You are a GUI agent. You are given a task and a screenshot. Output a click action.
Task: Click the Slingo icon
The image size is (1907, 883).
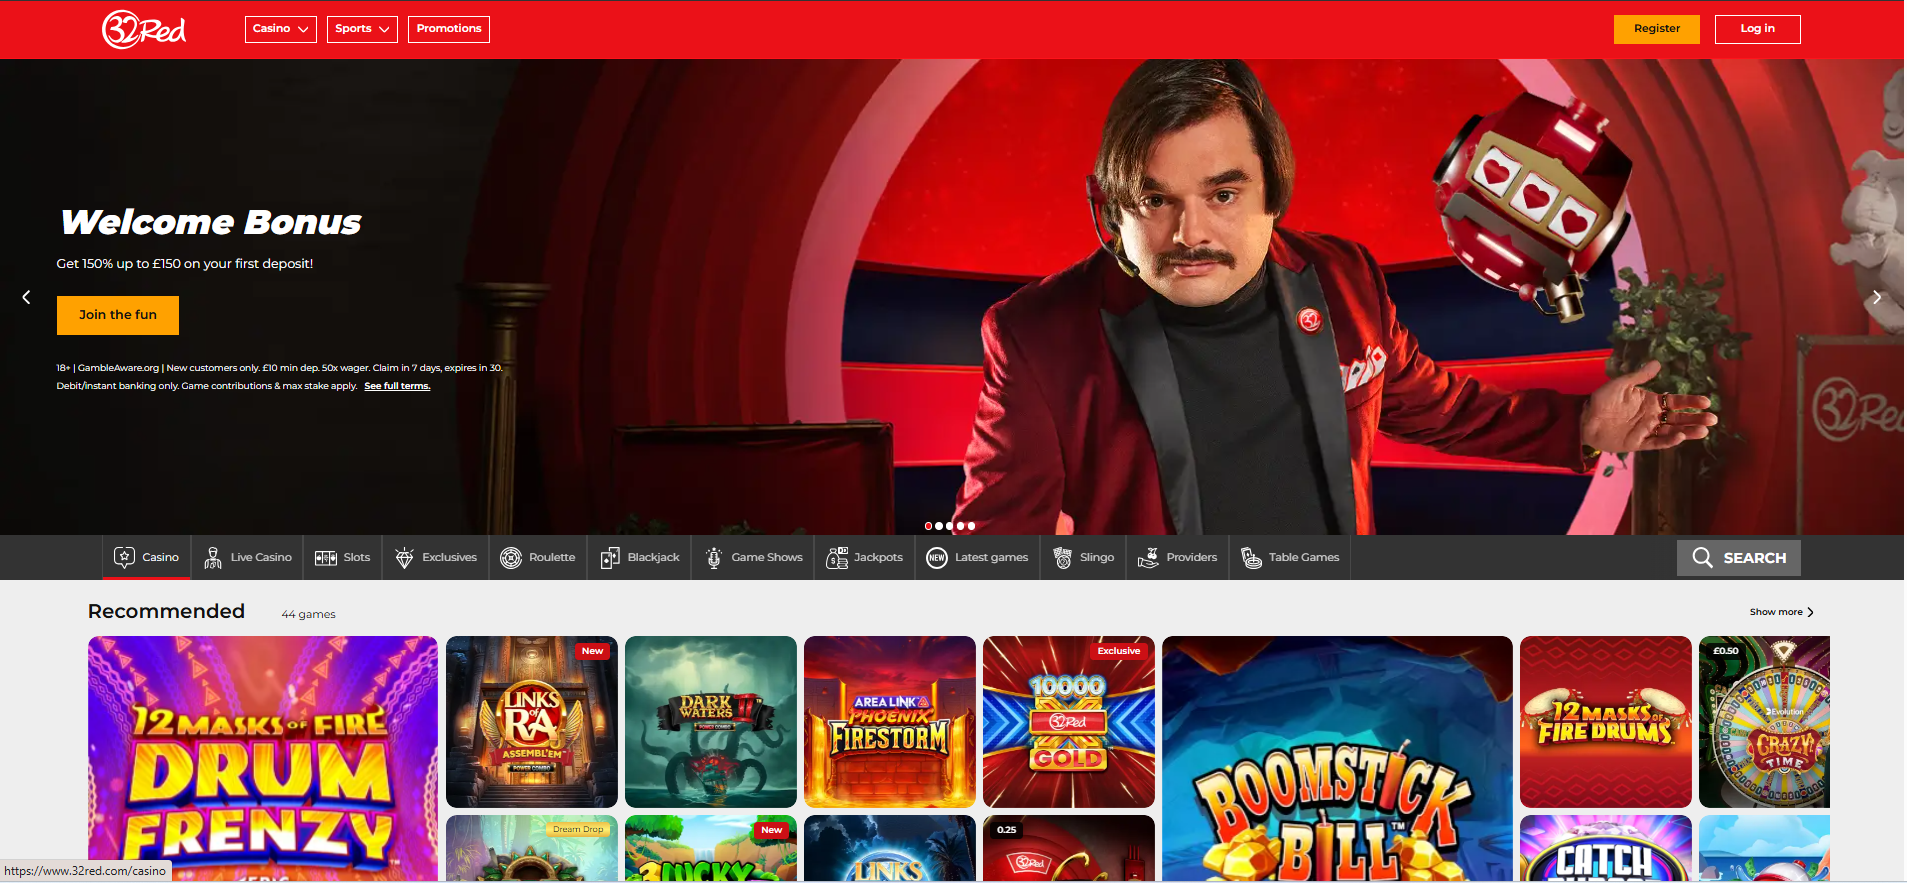tap(1063, 558)
